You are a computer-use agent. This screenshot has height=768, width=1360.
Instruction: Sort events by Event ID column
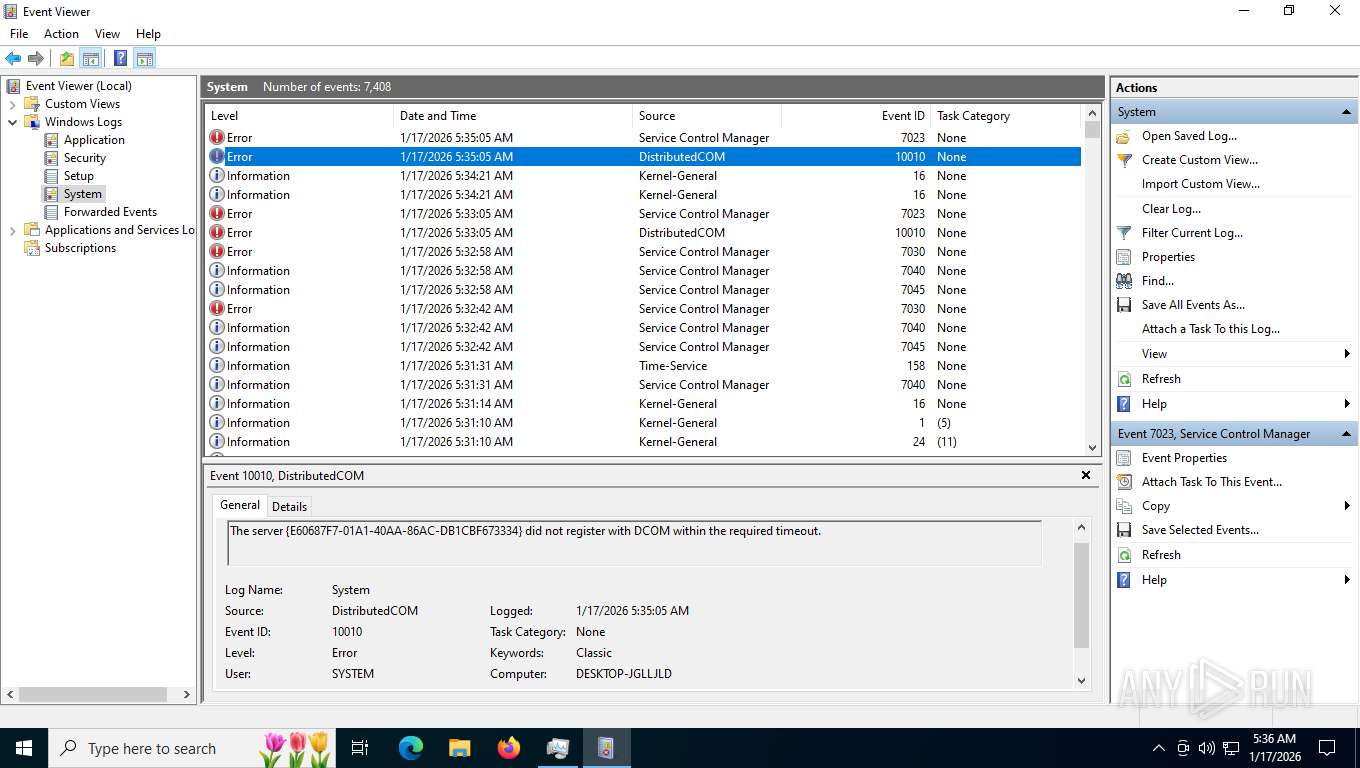(x=857, y=116)
